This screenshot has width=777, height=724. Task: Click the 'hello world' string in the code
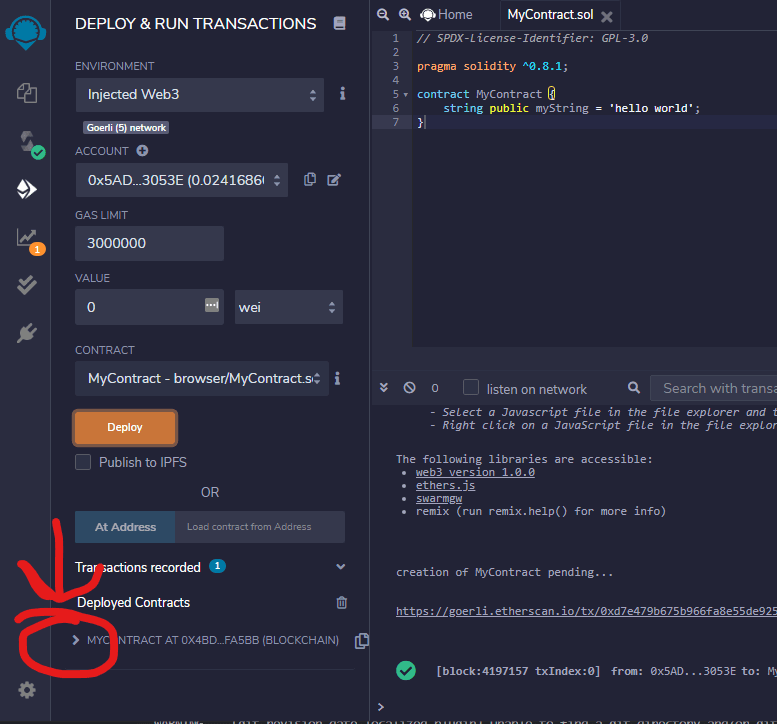(x=651, y=108)
